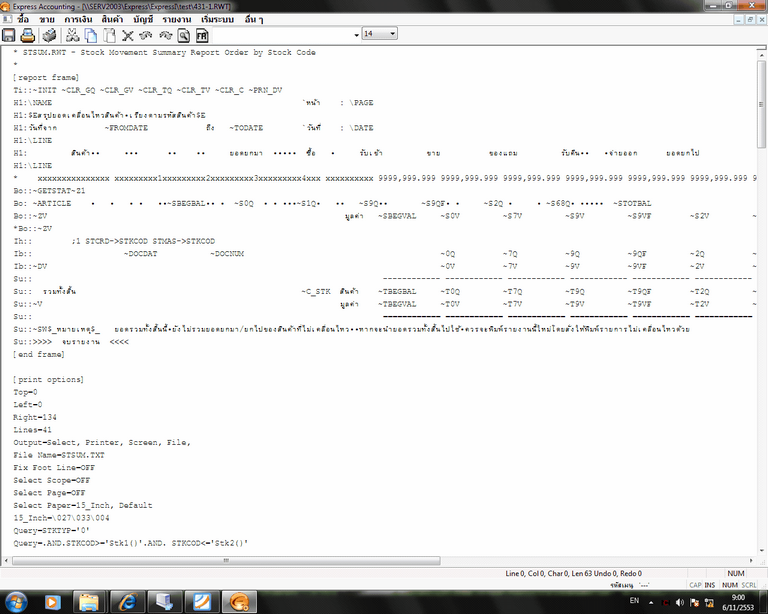Click the vertical scrollbar up arrow
The height and width of the screenshot is (614, 768).
[761, 55]
